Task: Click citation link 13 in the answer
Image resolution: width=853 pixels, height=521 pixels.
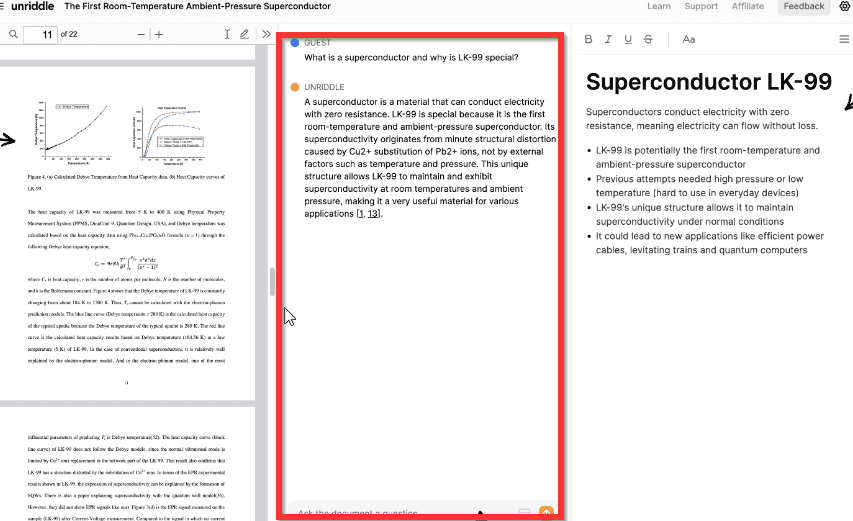Action: pyautogui.click(x=373, y=214)
